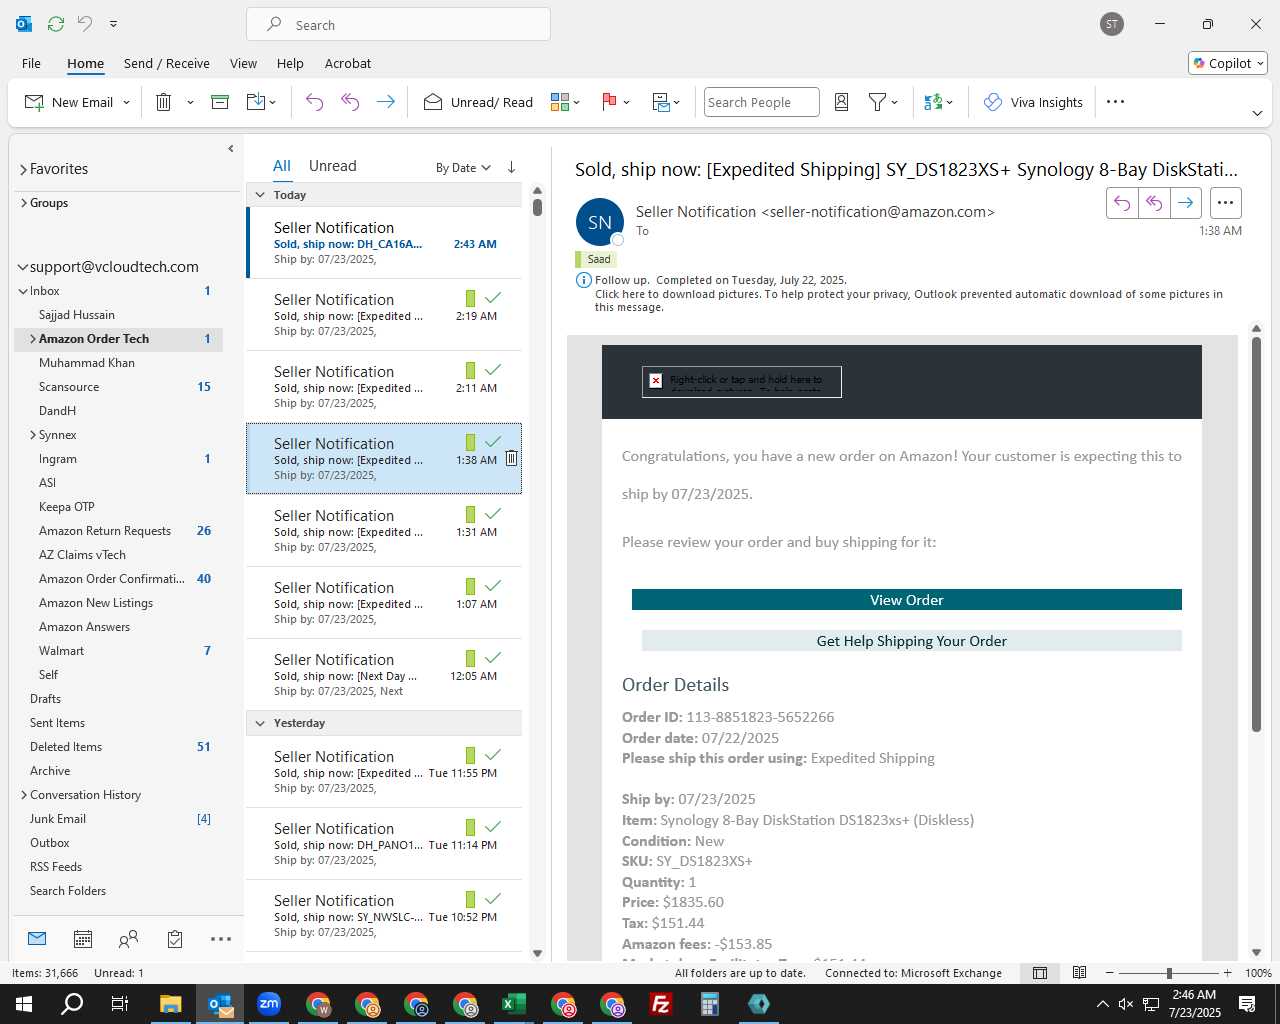Click Forward icon in the message header
This screenshot has width=1280, height=1024.
(1185, 203)
